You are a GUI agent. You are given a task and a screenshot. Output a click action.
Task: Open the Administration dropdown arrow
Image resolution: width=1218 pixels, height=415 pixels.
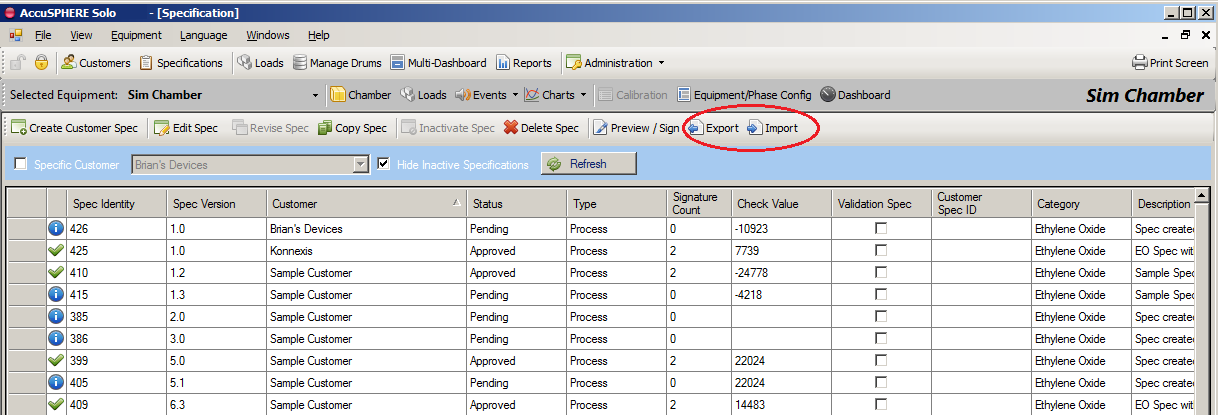click(661, 63)
